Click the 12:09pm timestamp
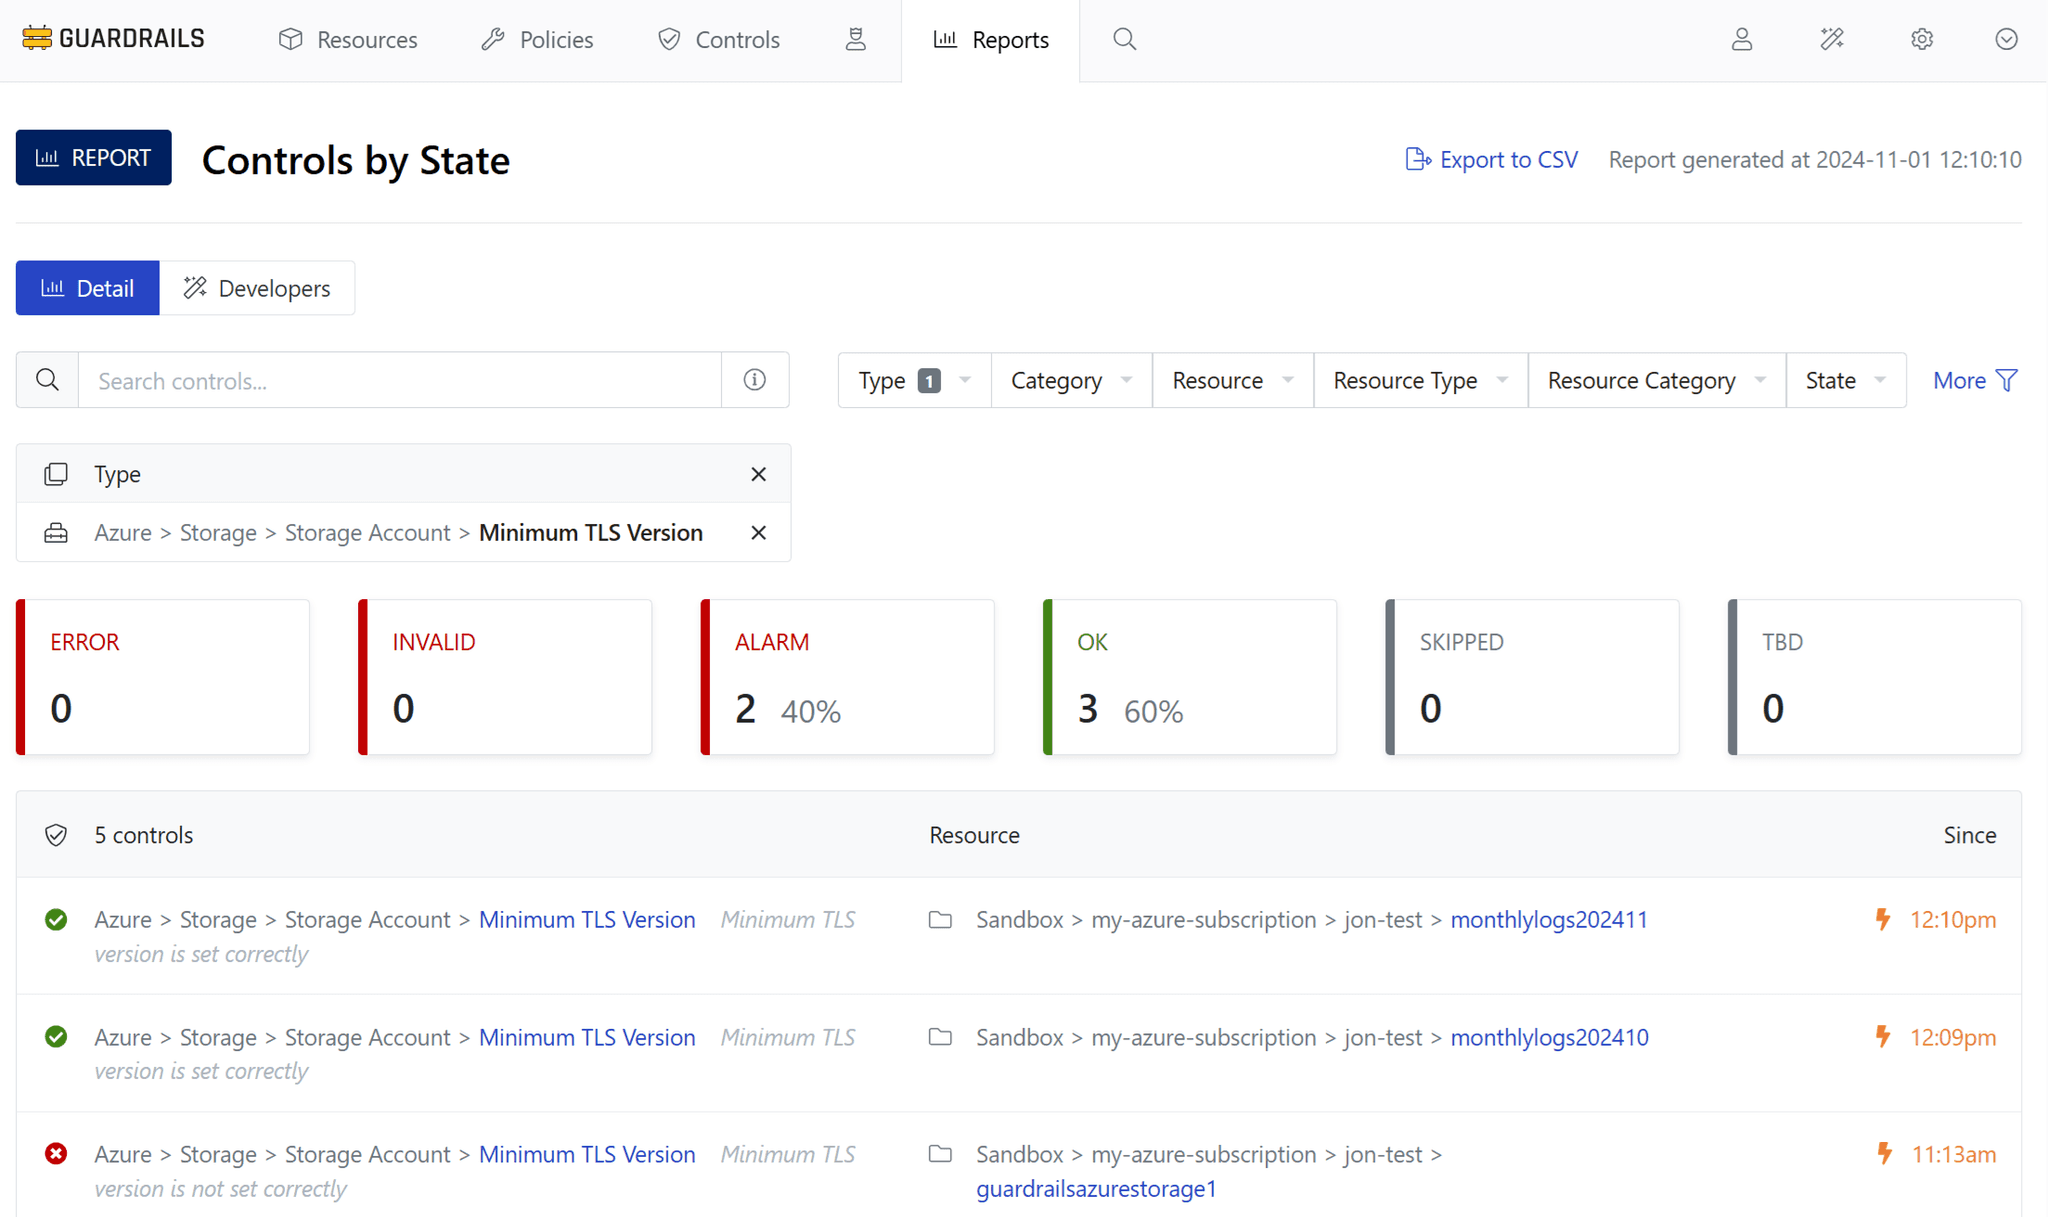The image size is (2048, 1217). 1953,1037
